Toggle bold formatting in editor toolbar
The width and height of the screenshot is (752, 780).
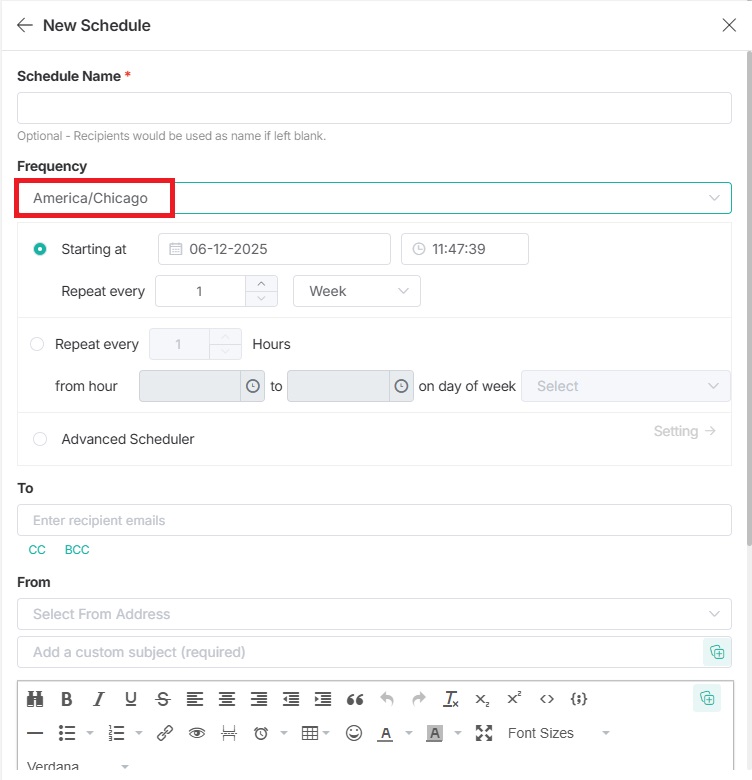67,699
